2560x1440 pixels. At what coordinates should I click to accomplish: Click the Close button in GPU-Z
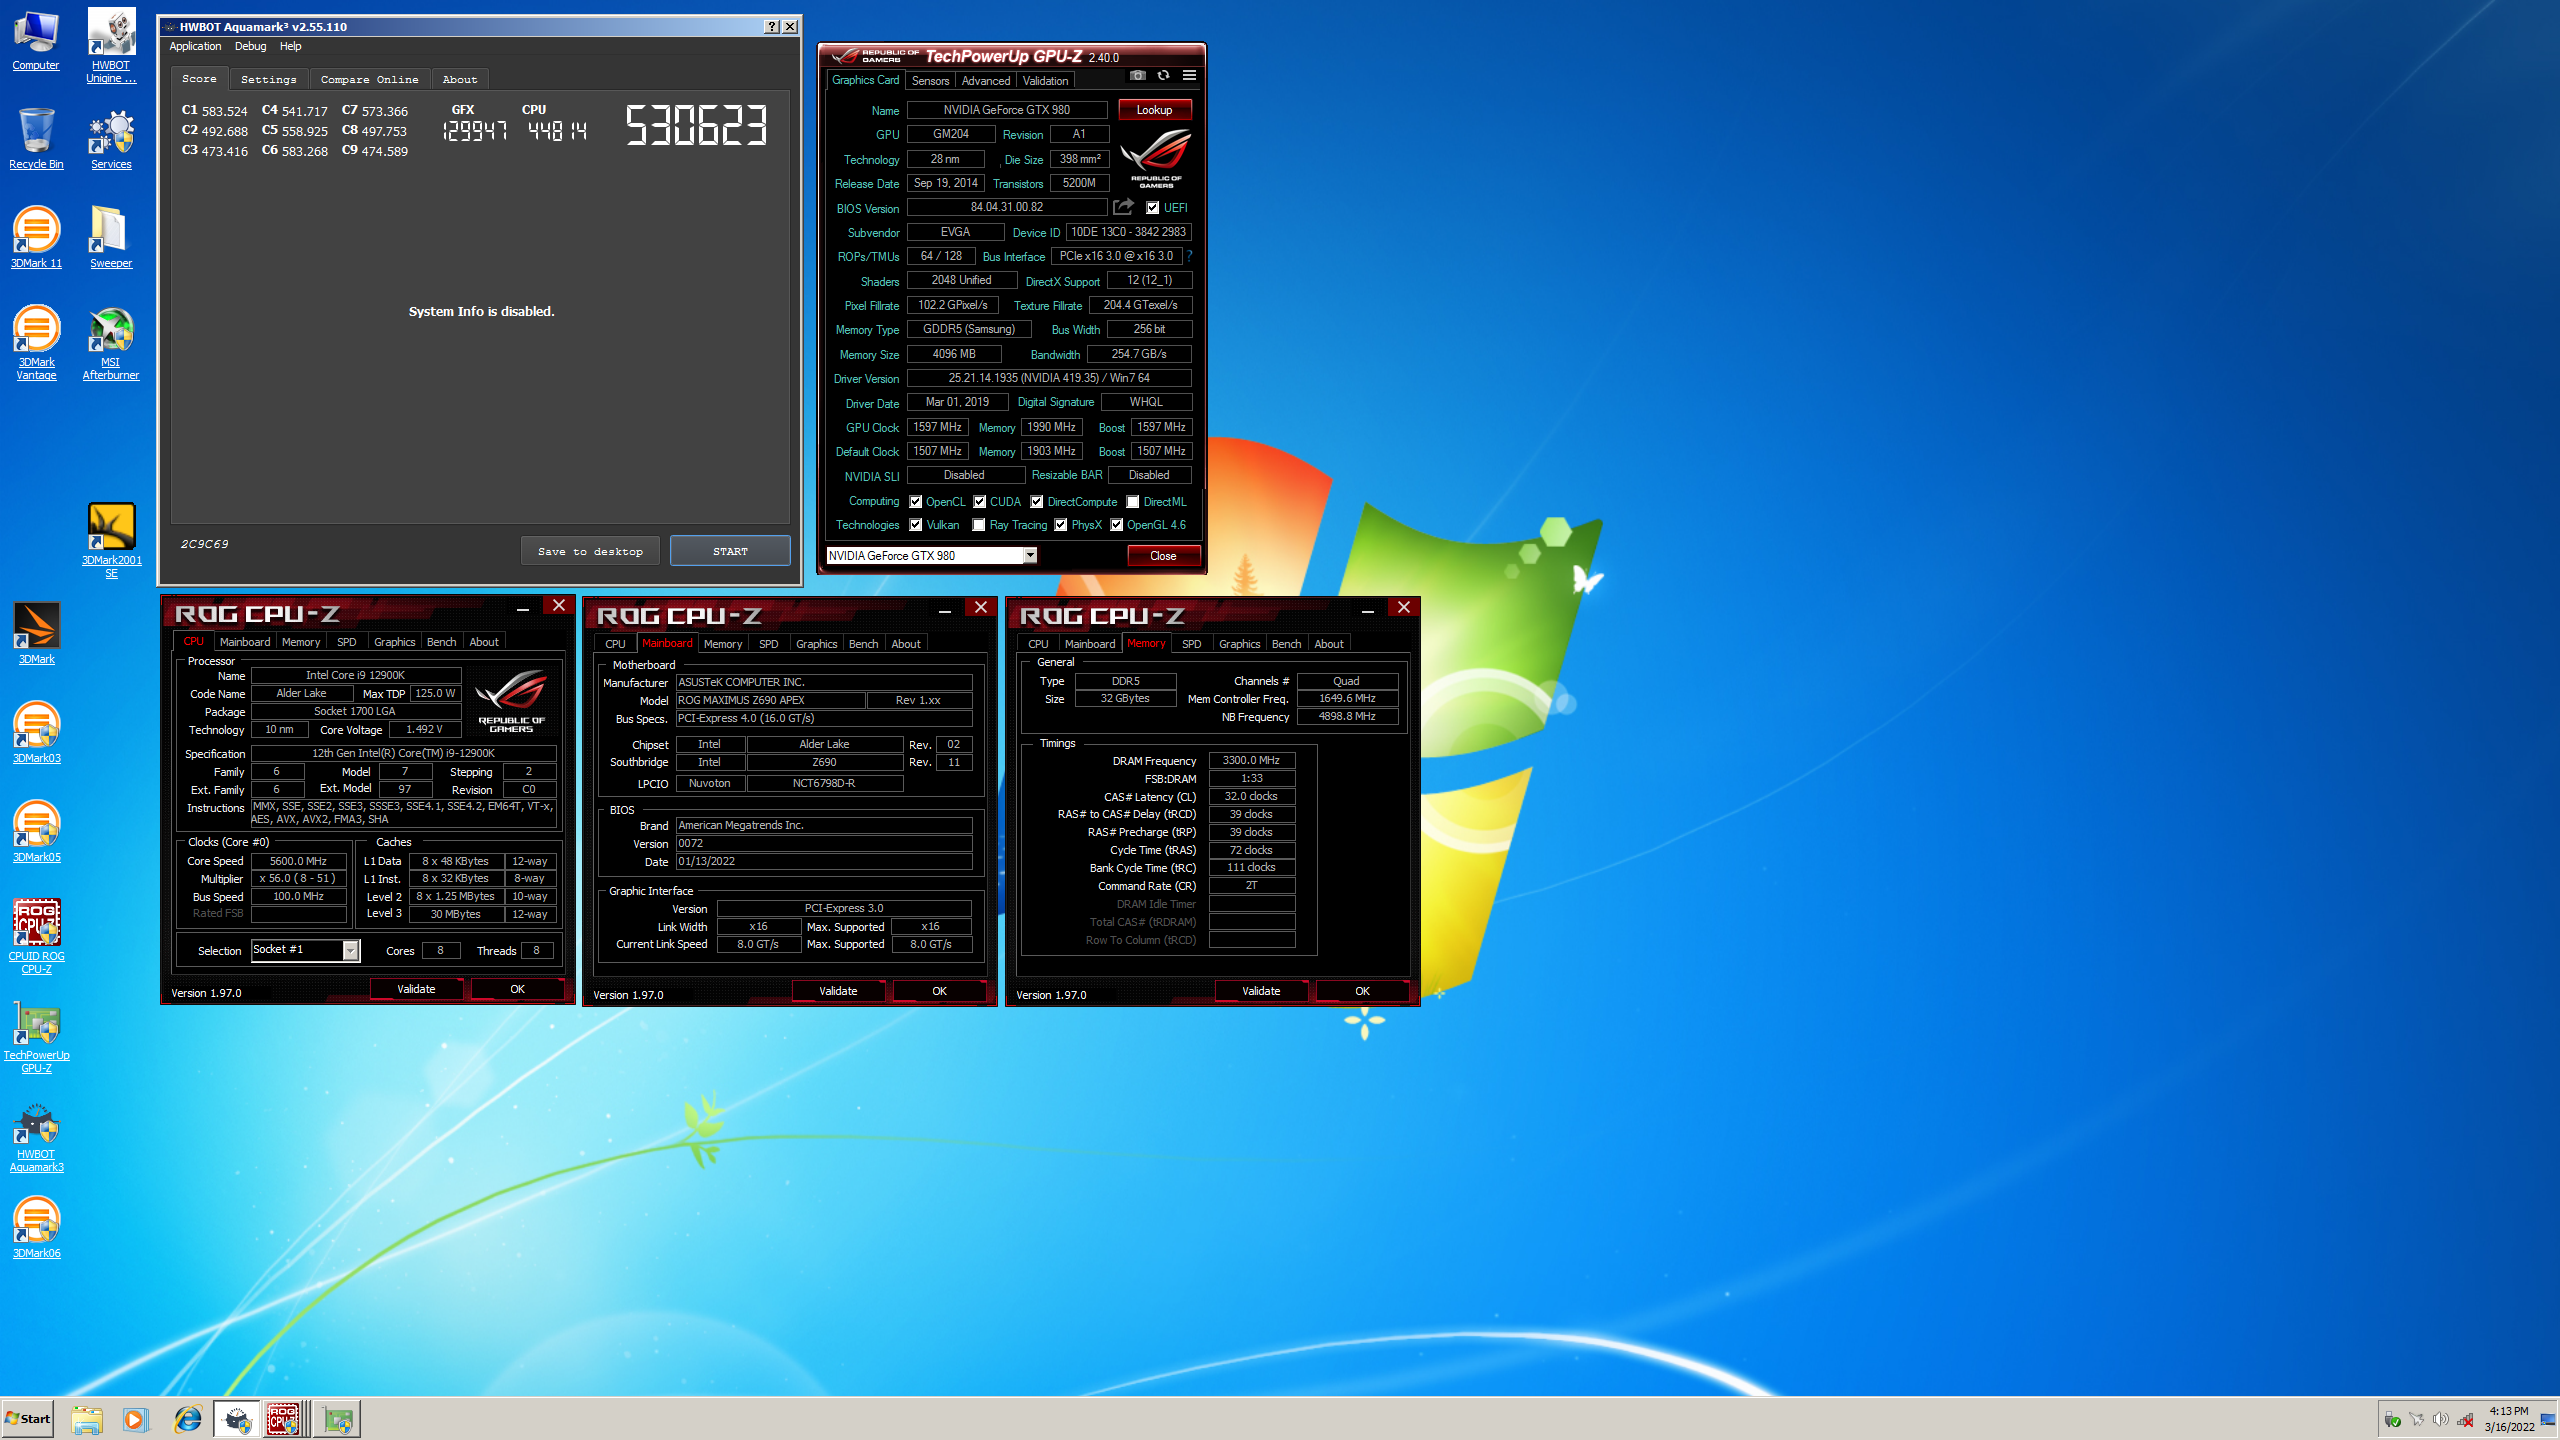1163,555
